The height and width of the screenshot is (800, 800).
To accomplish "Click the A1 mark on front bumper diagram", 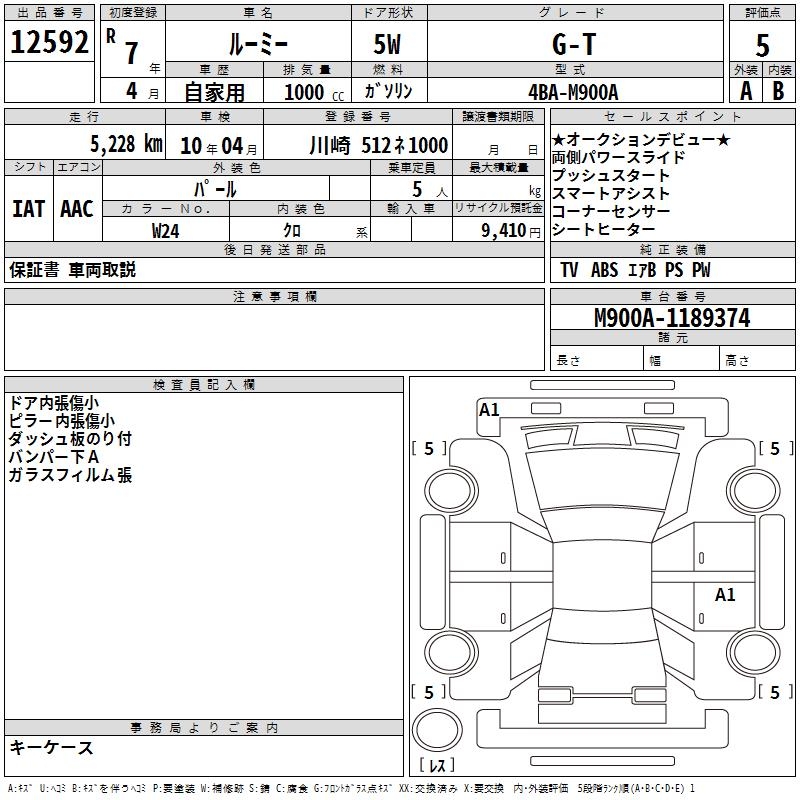I will point(489,410).
